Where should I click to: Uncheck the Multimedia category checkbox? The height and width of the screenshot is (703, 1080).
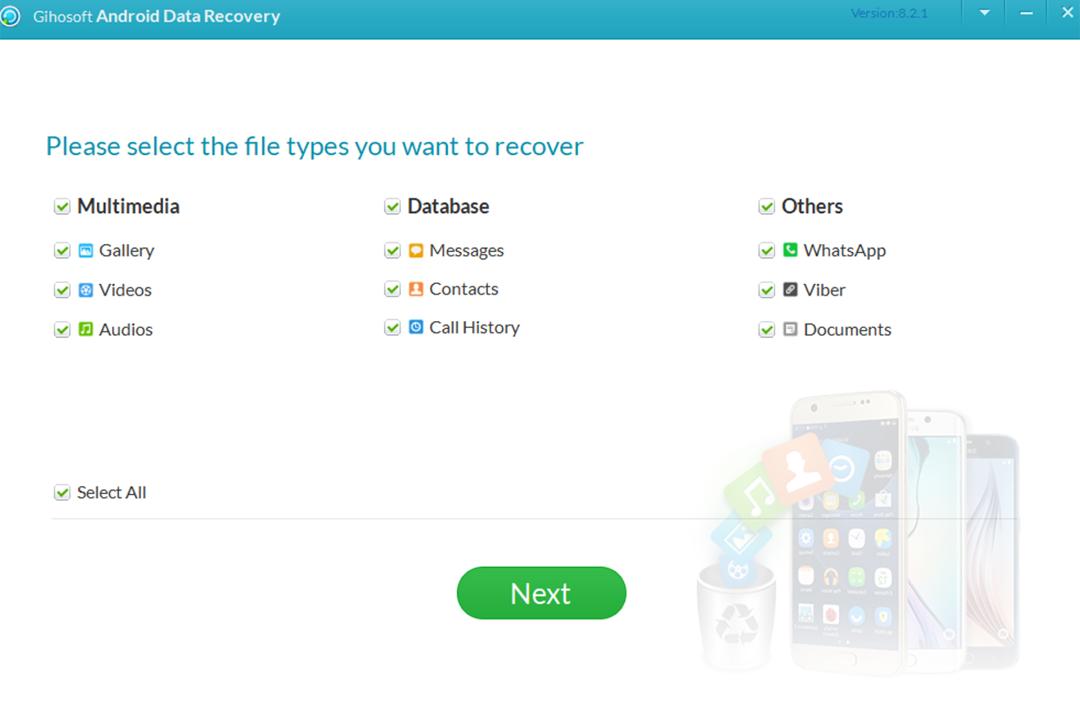click(x=62, y=207)
